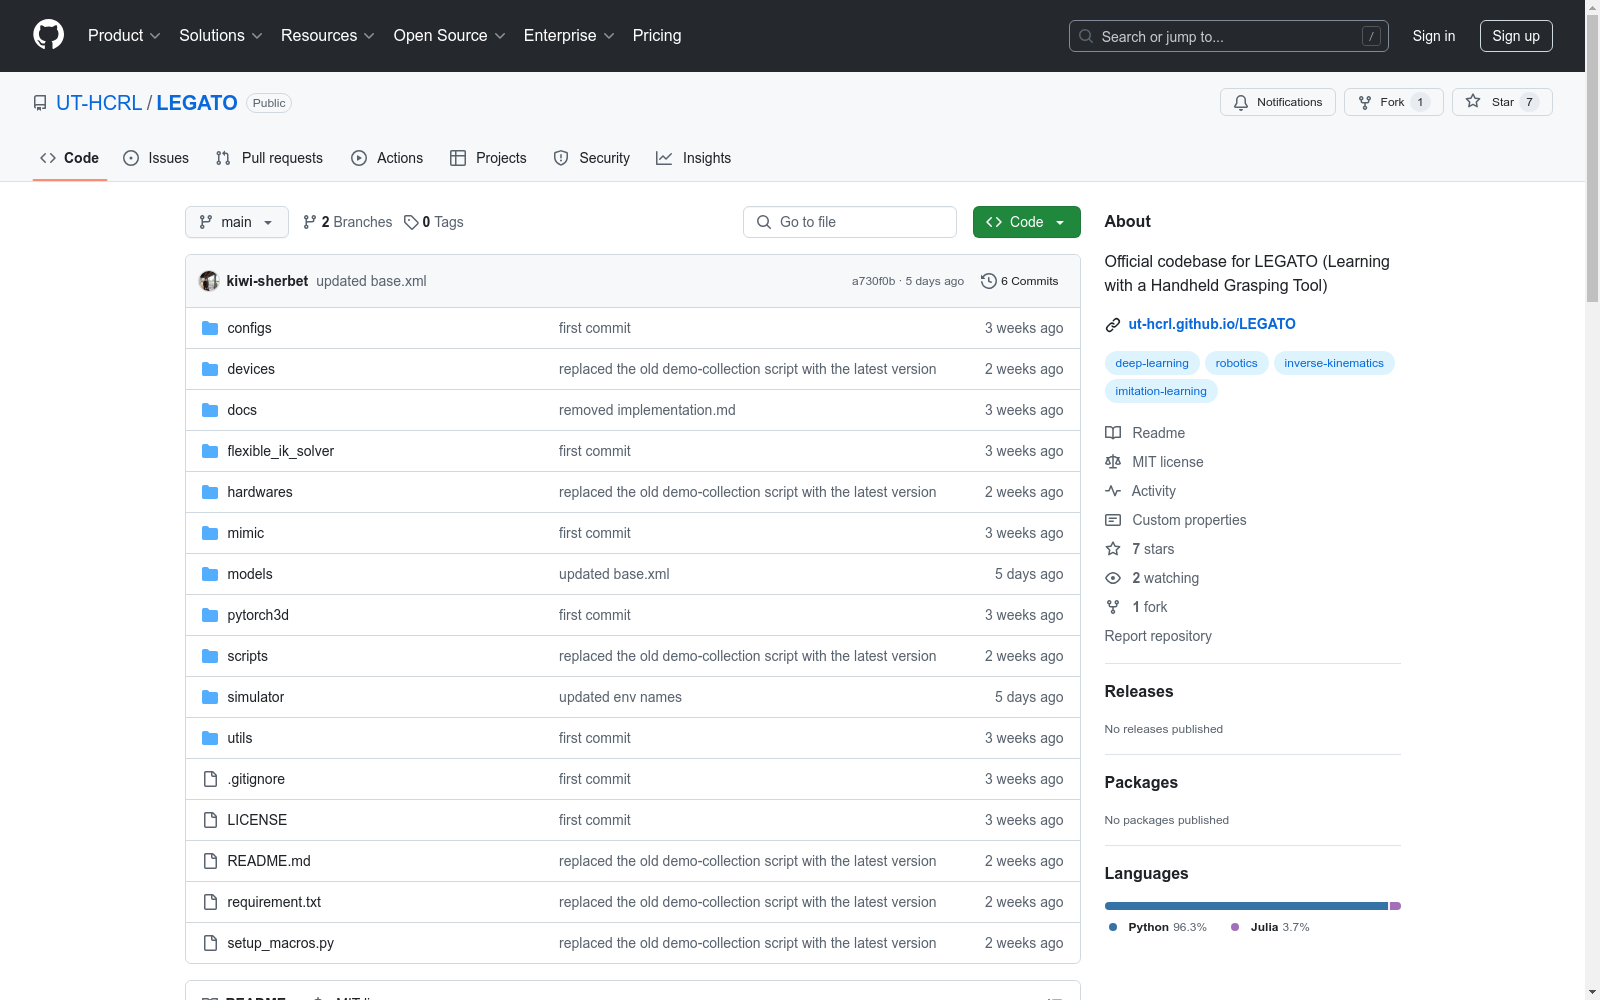Click the blue Python language bar segment

(x=1246, y=906)
